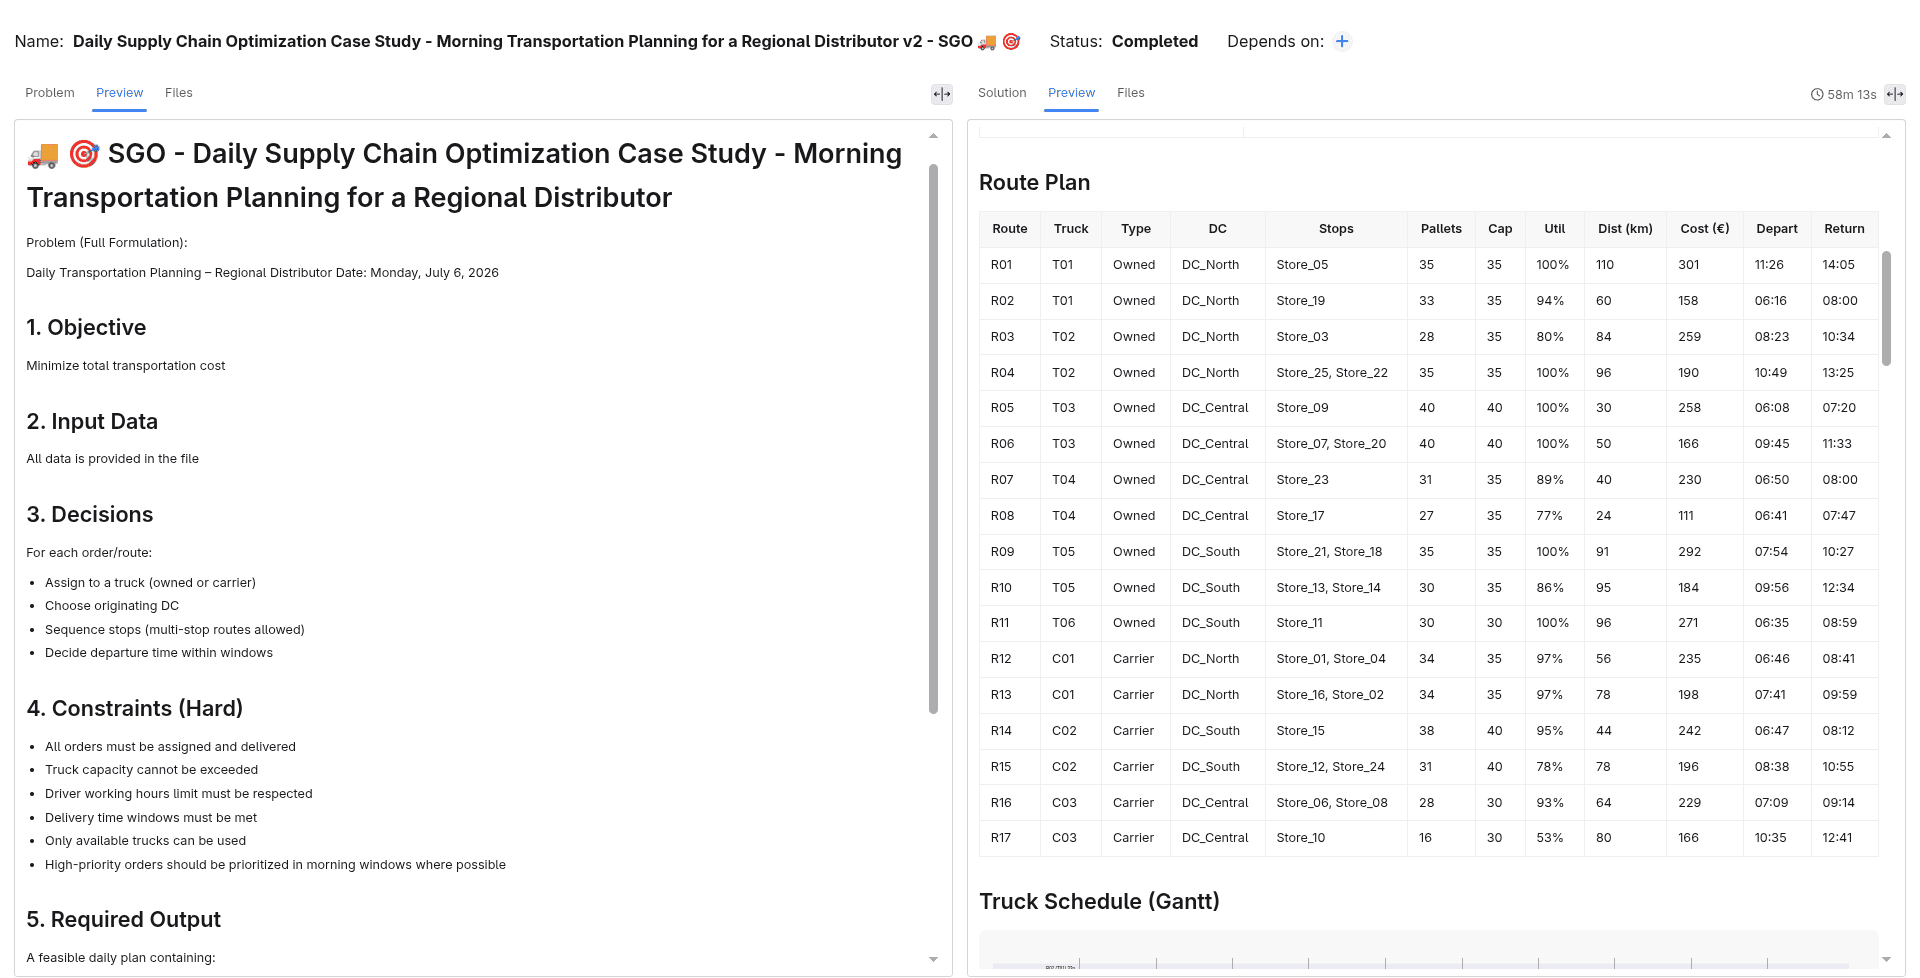Click the target emoji in task name
The image size is (1920, 978).
pos(1011,42)
